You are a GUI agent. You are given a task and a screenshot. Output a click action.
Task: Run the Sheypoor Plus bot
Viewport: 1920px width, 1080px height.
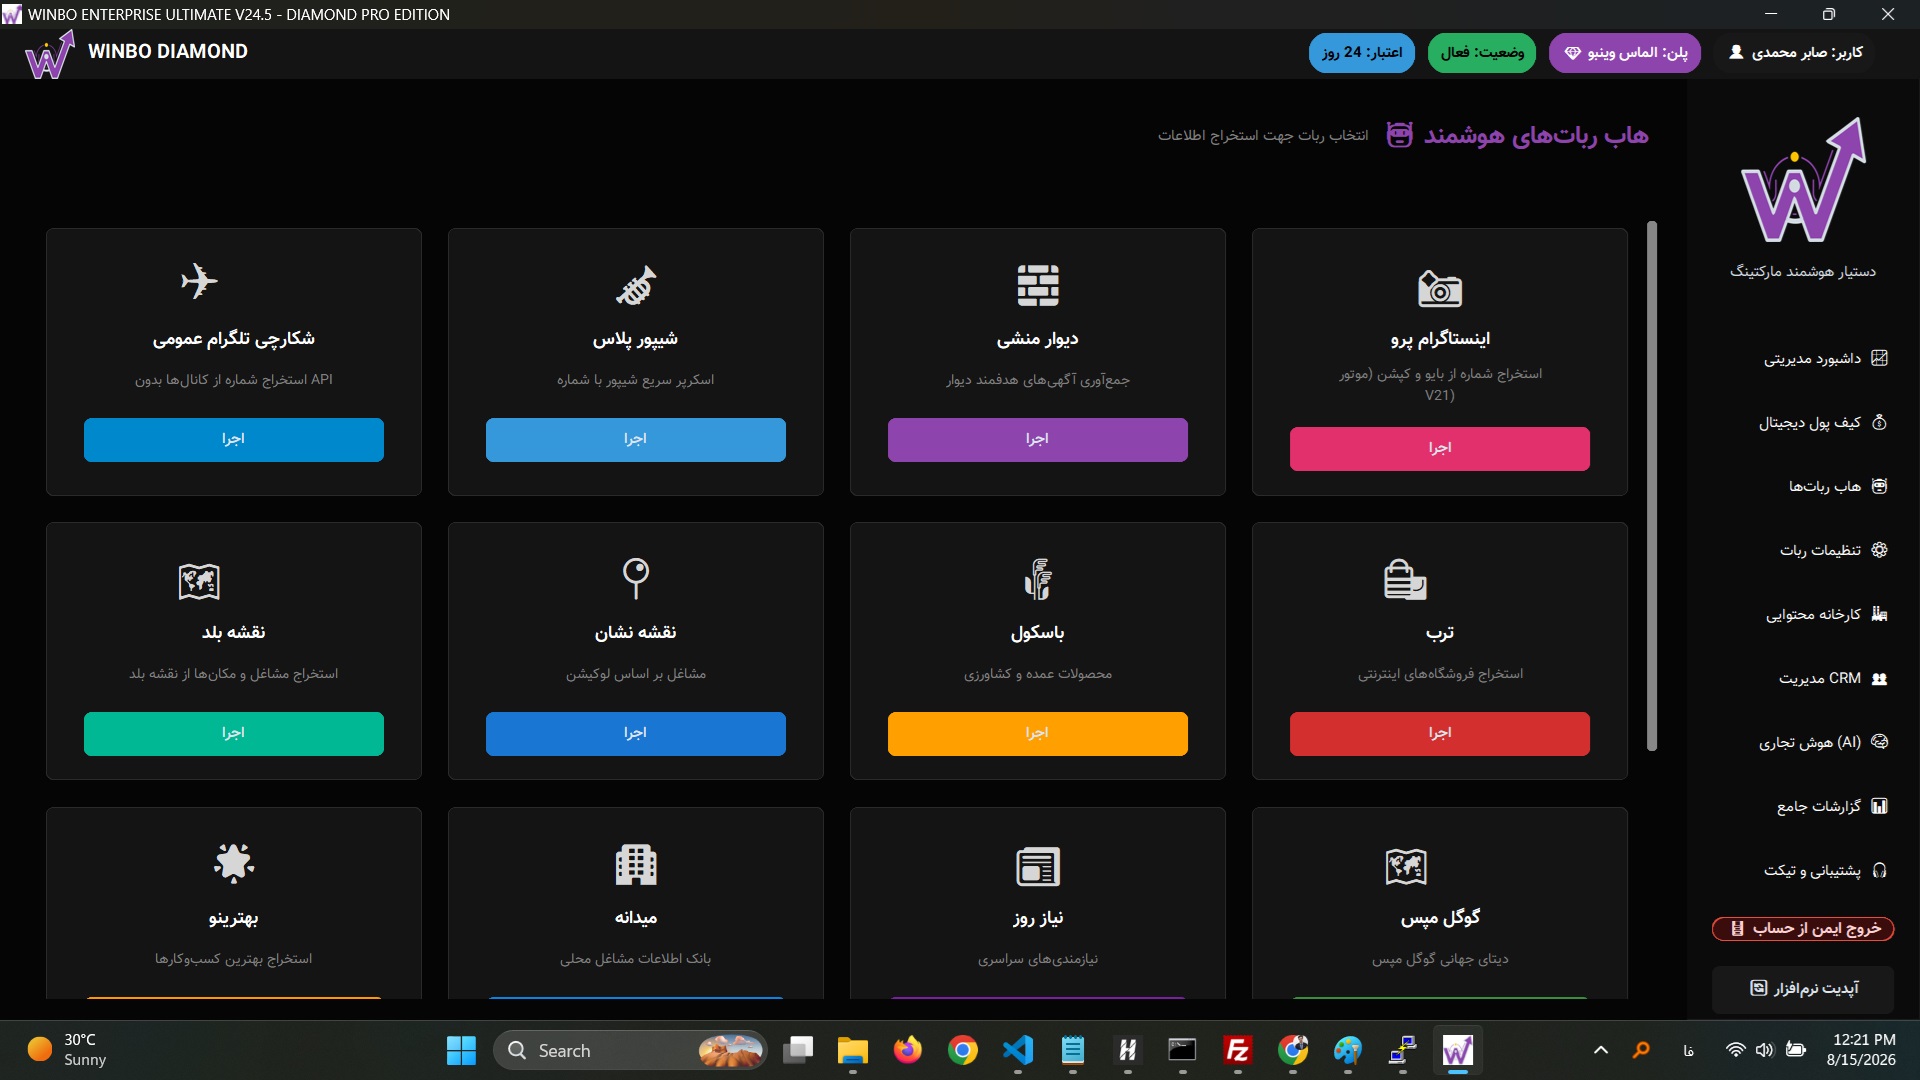(636, 440)
